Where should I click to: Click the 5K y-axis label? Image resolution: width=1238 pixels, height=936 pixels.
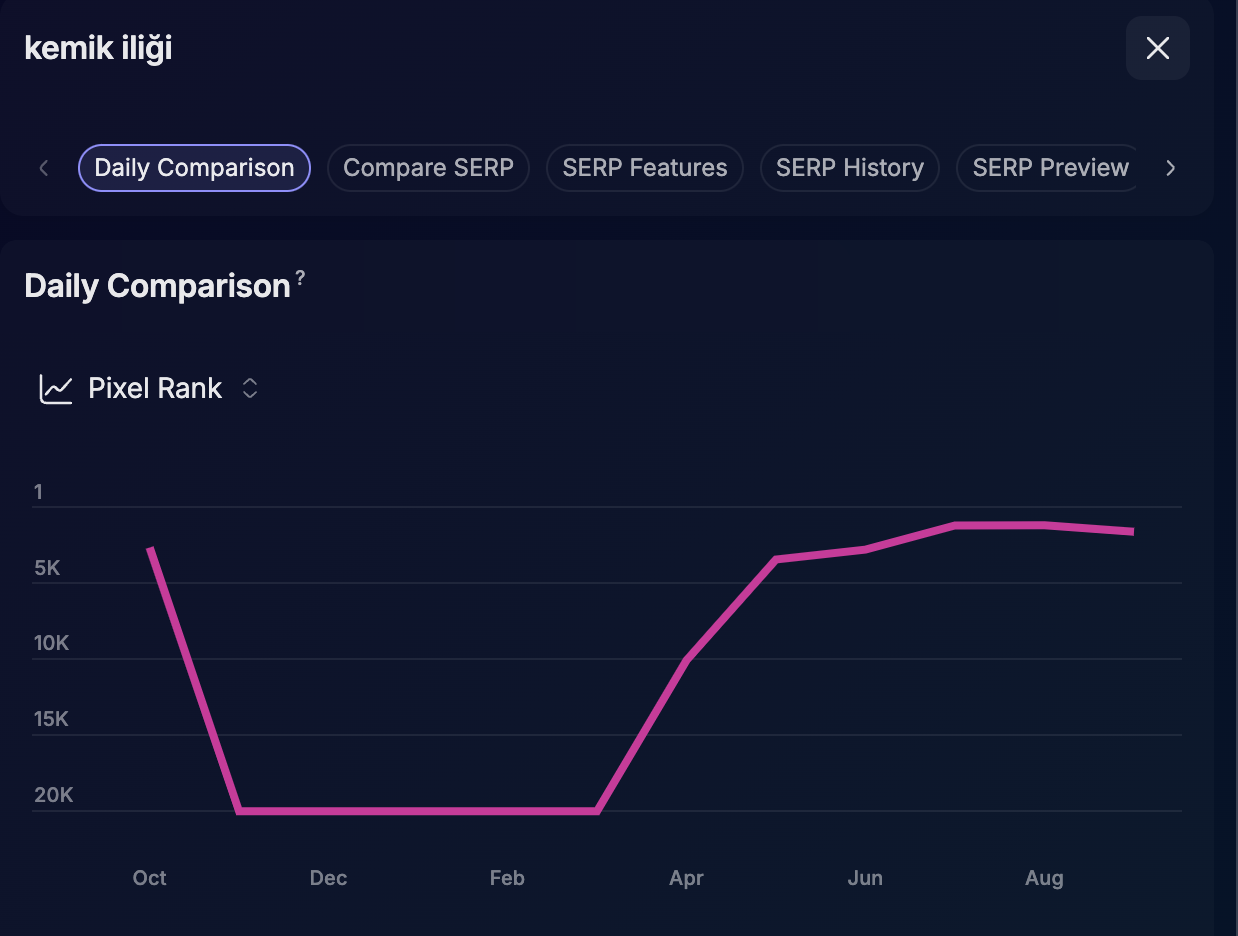pyautogui.click(x=47, y=568)
